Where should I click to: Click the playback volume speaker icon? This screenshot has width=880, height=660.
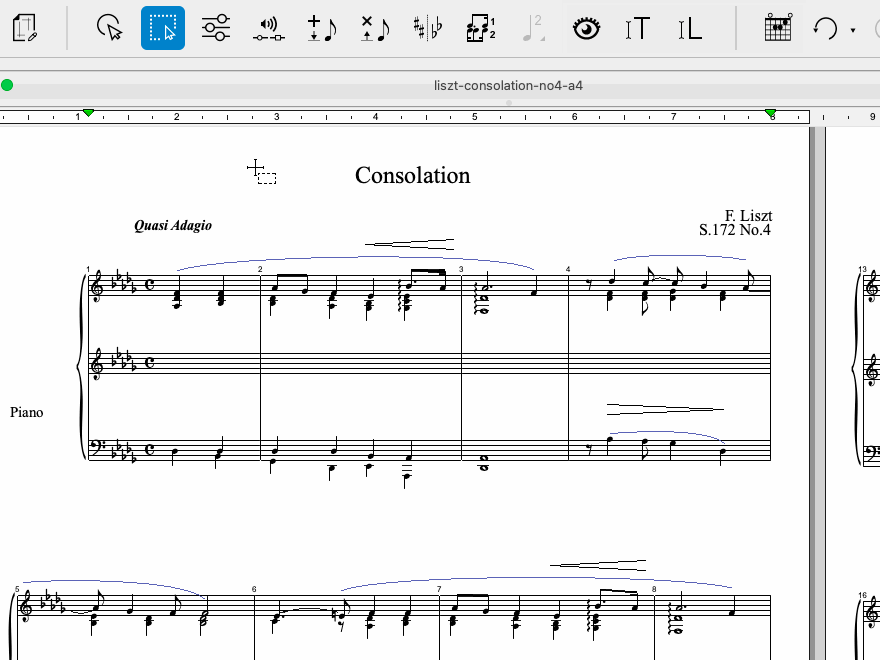click(x=267, y=28)
